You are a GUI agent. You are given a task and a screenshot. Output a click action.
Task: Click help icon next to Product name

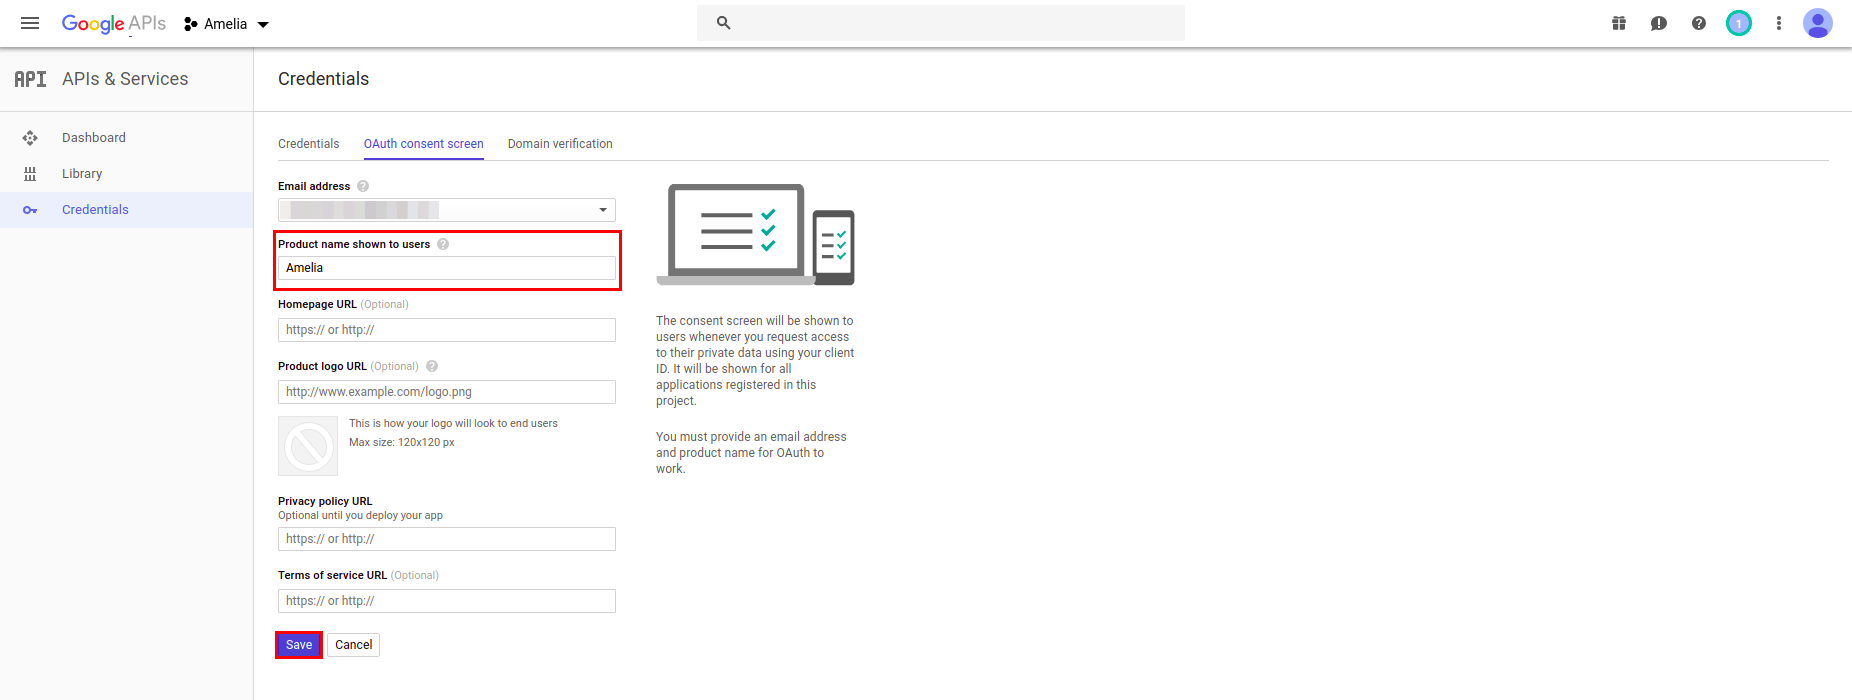tap(443, 244)
